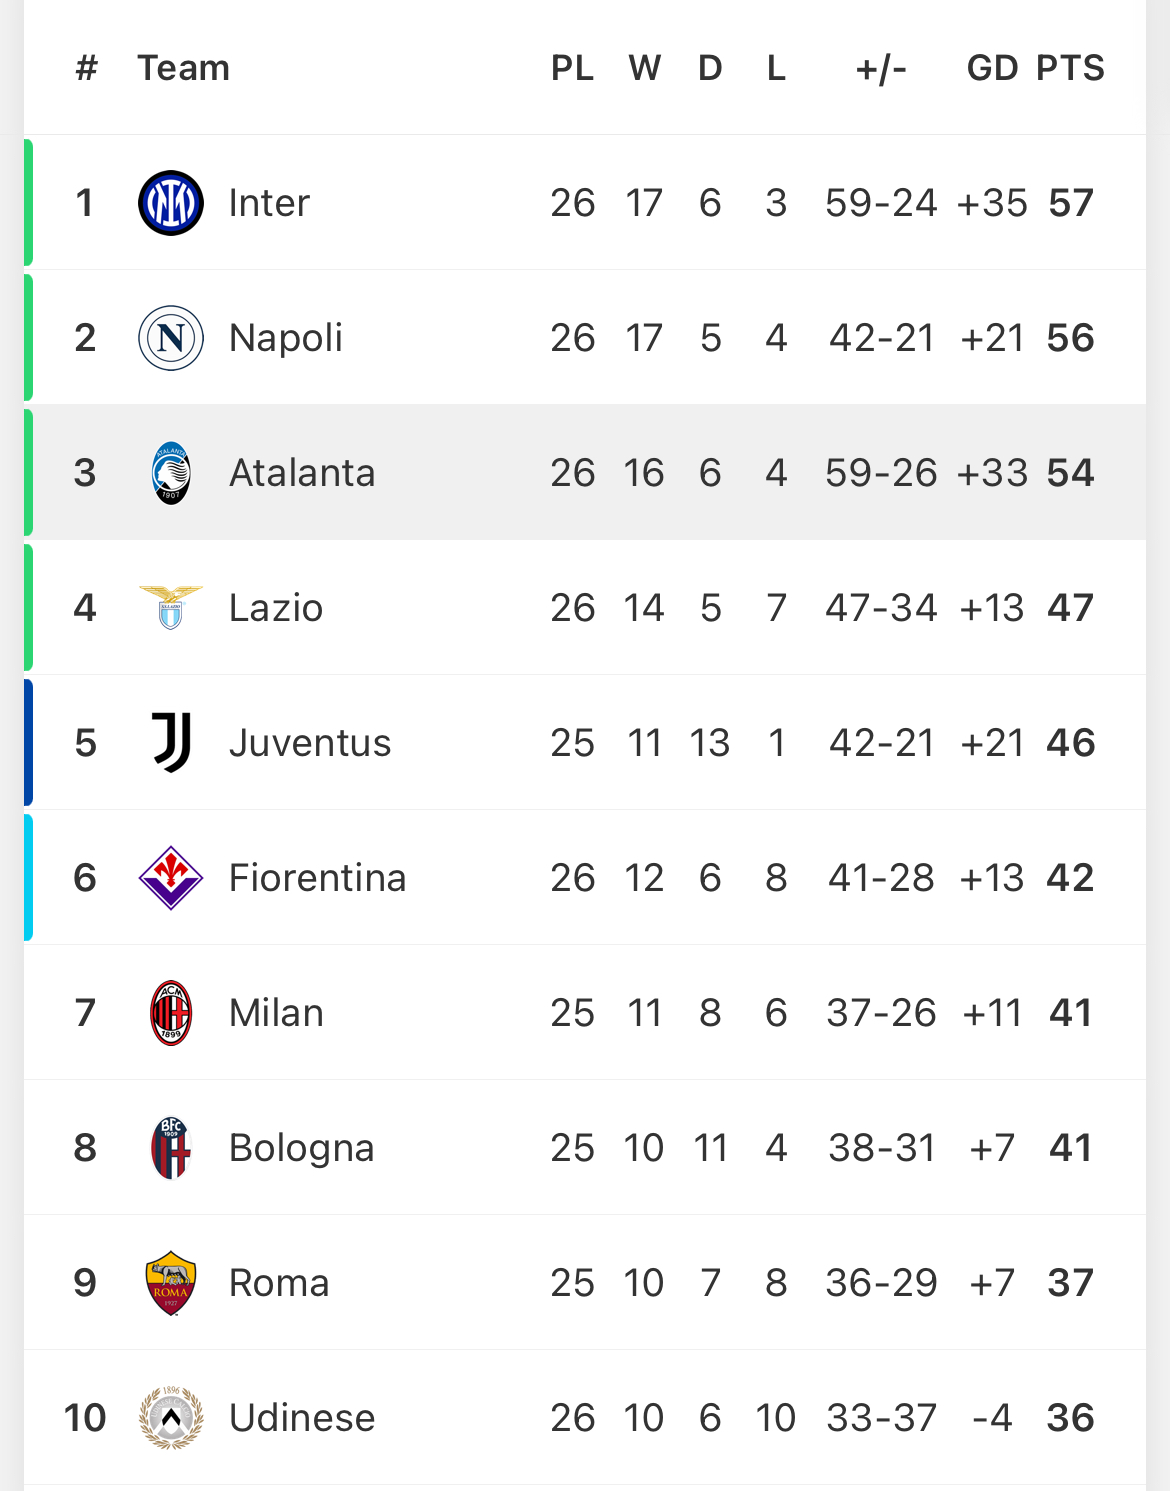The height and width of the screenshot is (1491, 1170).
Task: Select the Atalanta team logo
Action: (171, 473)
